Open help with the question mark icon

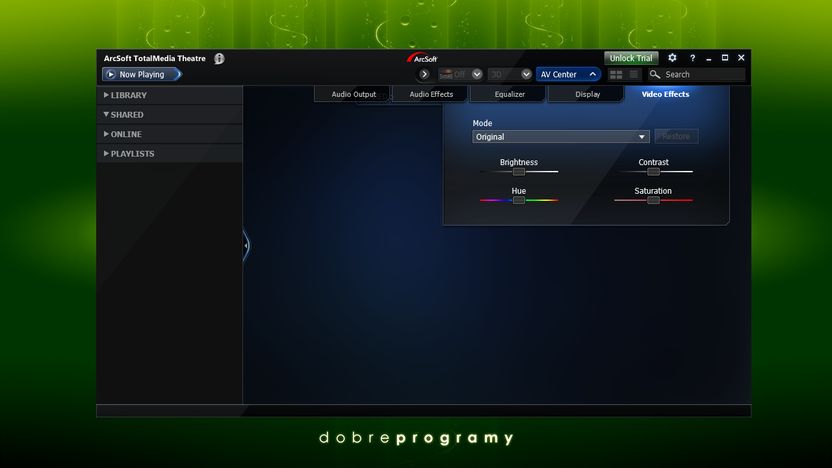click(x=692, y=58)
